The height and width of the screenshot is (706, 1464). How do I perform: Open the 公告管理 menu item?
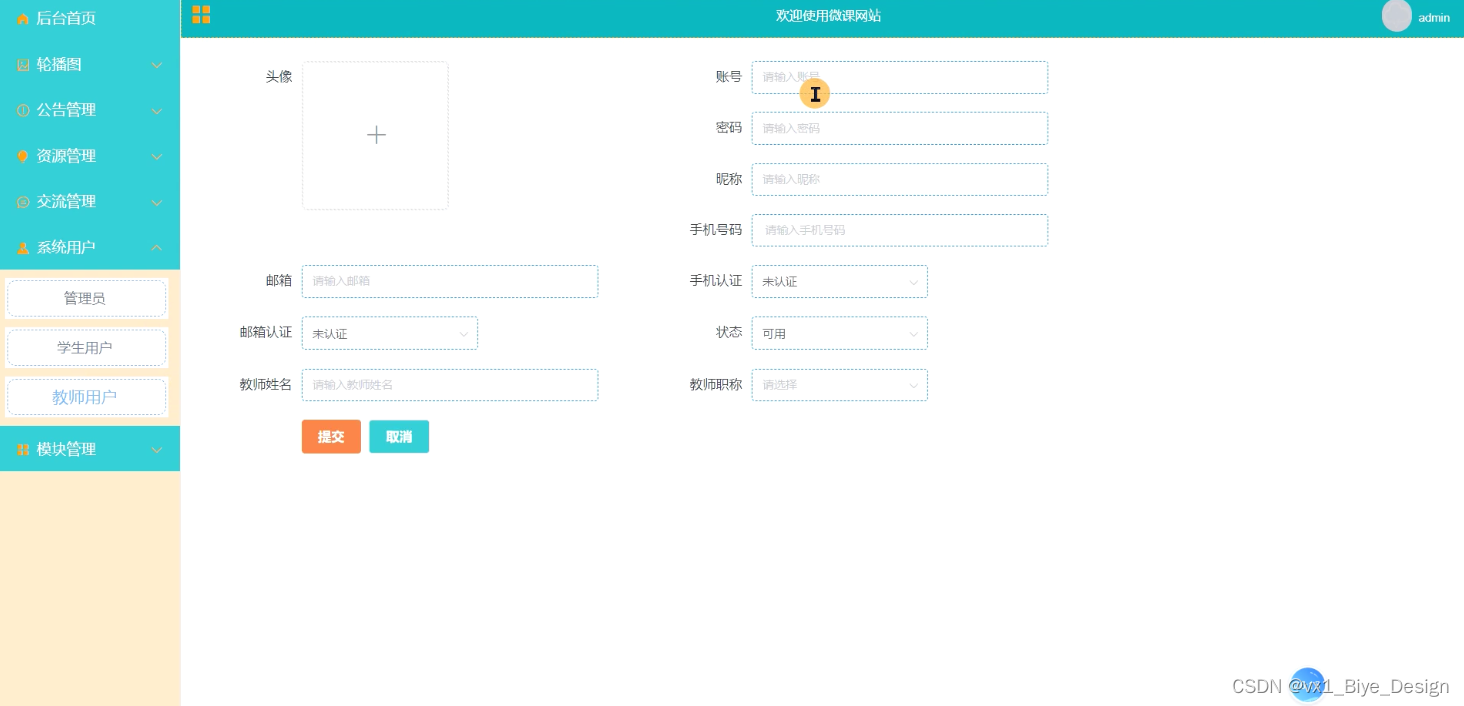tap(90, 110)
